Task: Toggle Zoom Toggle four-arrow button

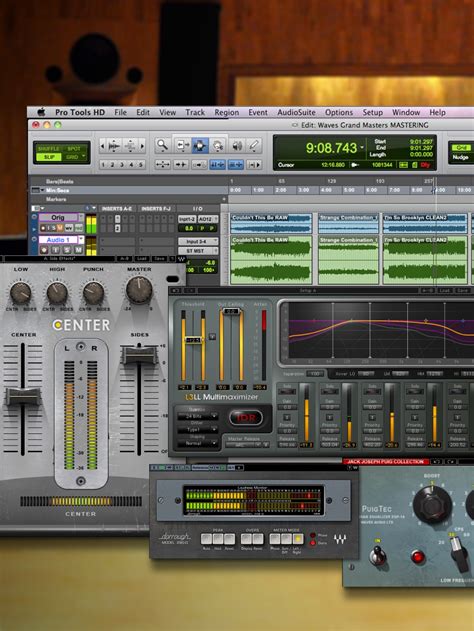Action: 163,165
